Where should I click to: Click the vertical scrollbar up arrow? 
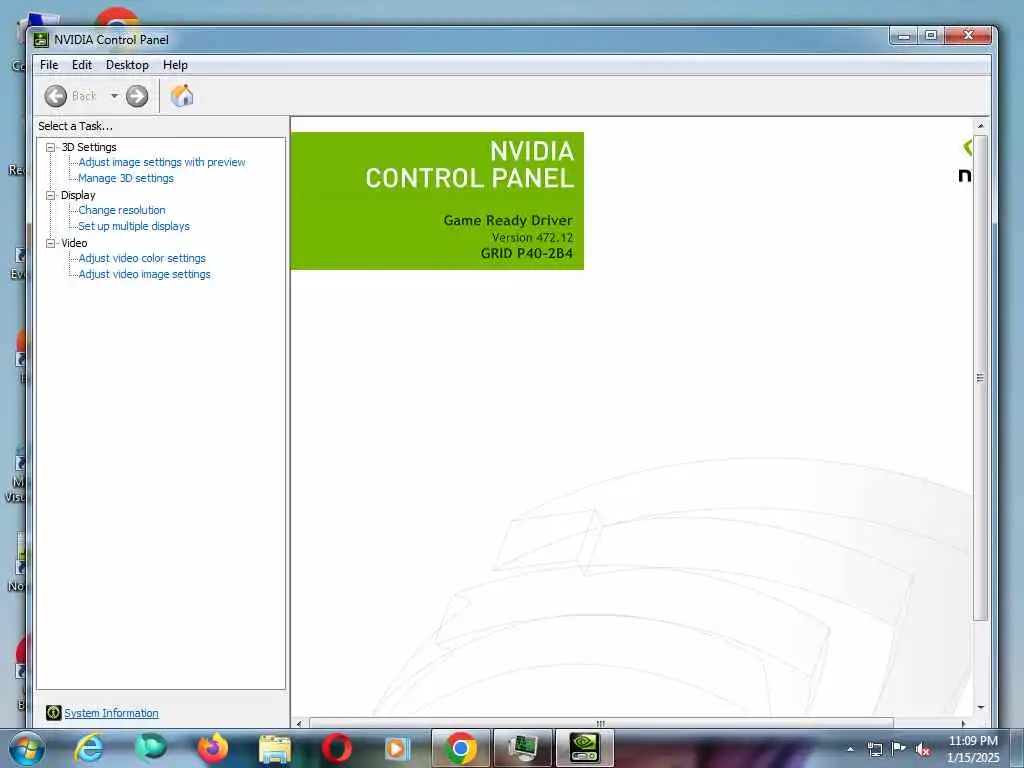[980, 125]
